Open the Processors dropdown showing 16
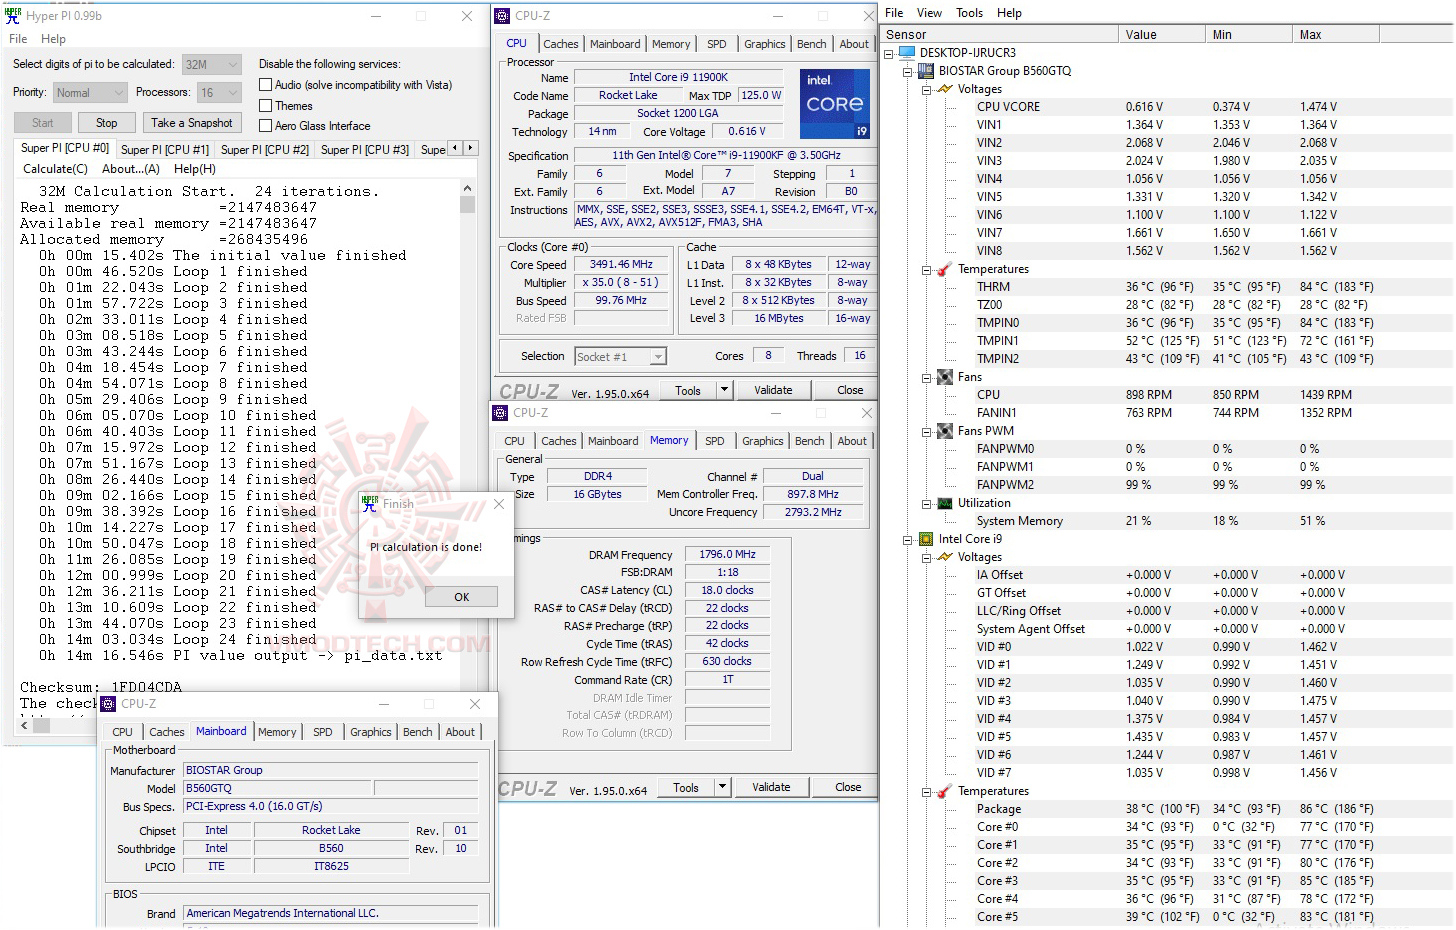Screen dimensions: 1456x930 [x=220, y=93]
